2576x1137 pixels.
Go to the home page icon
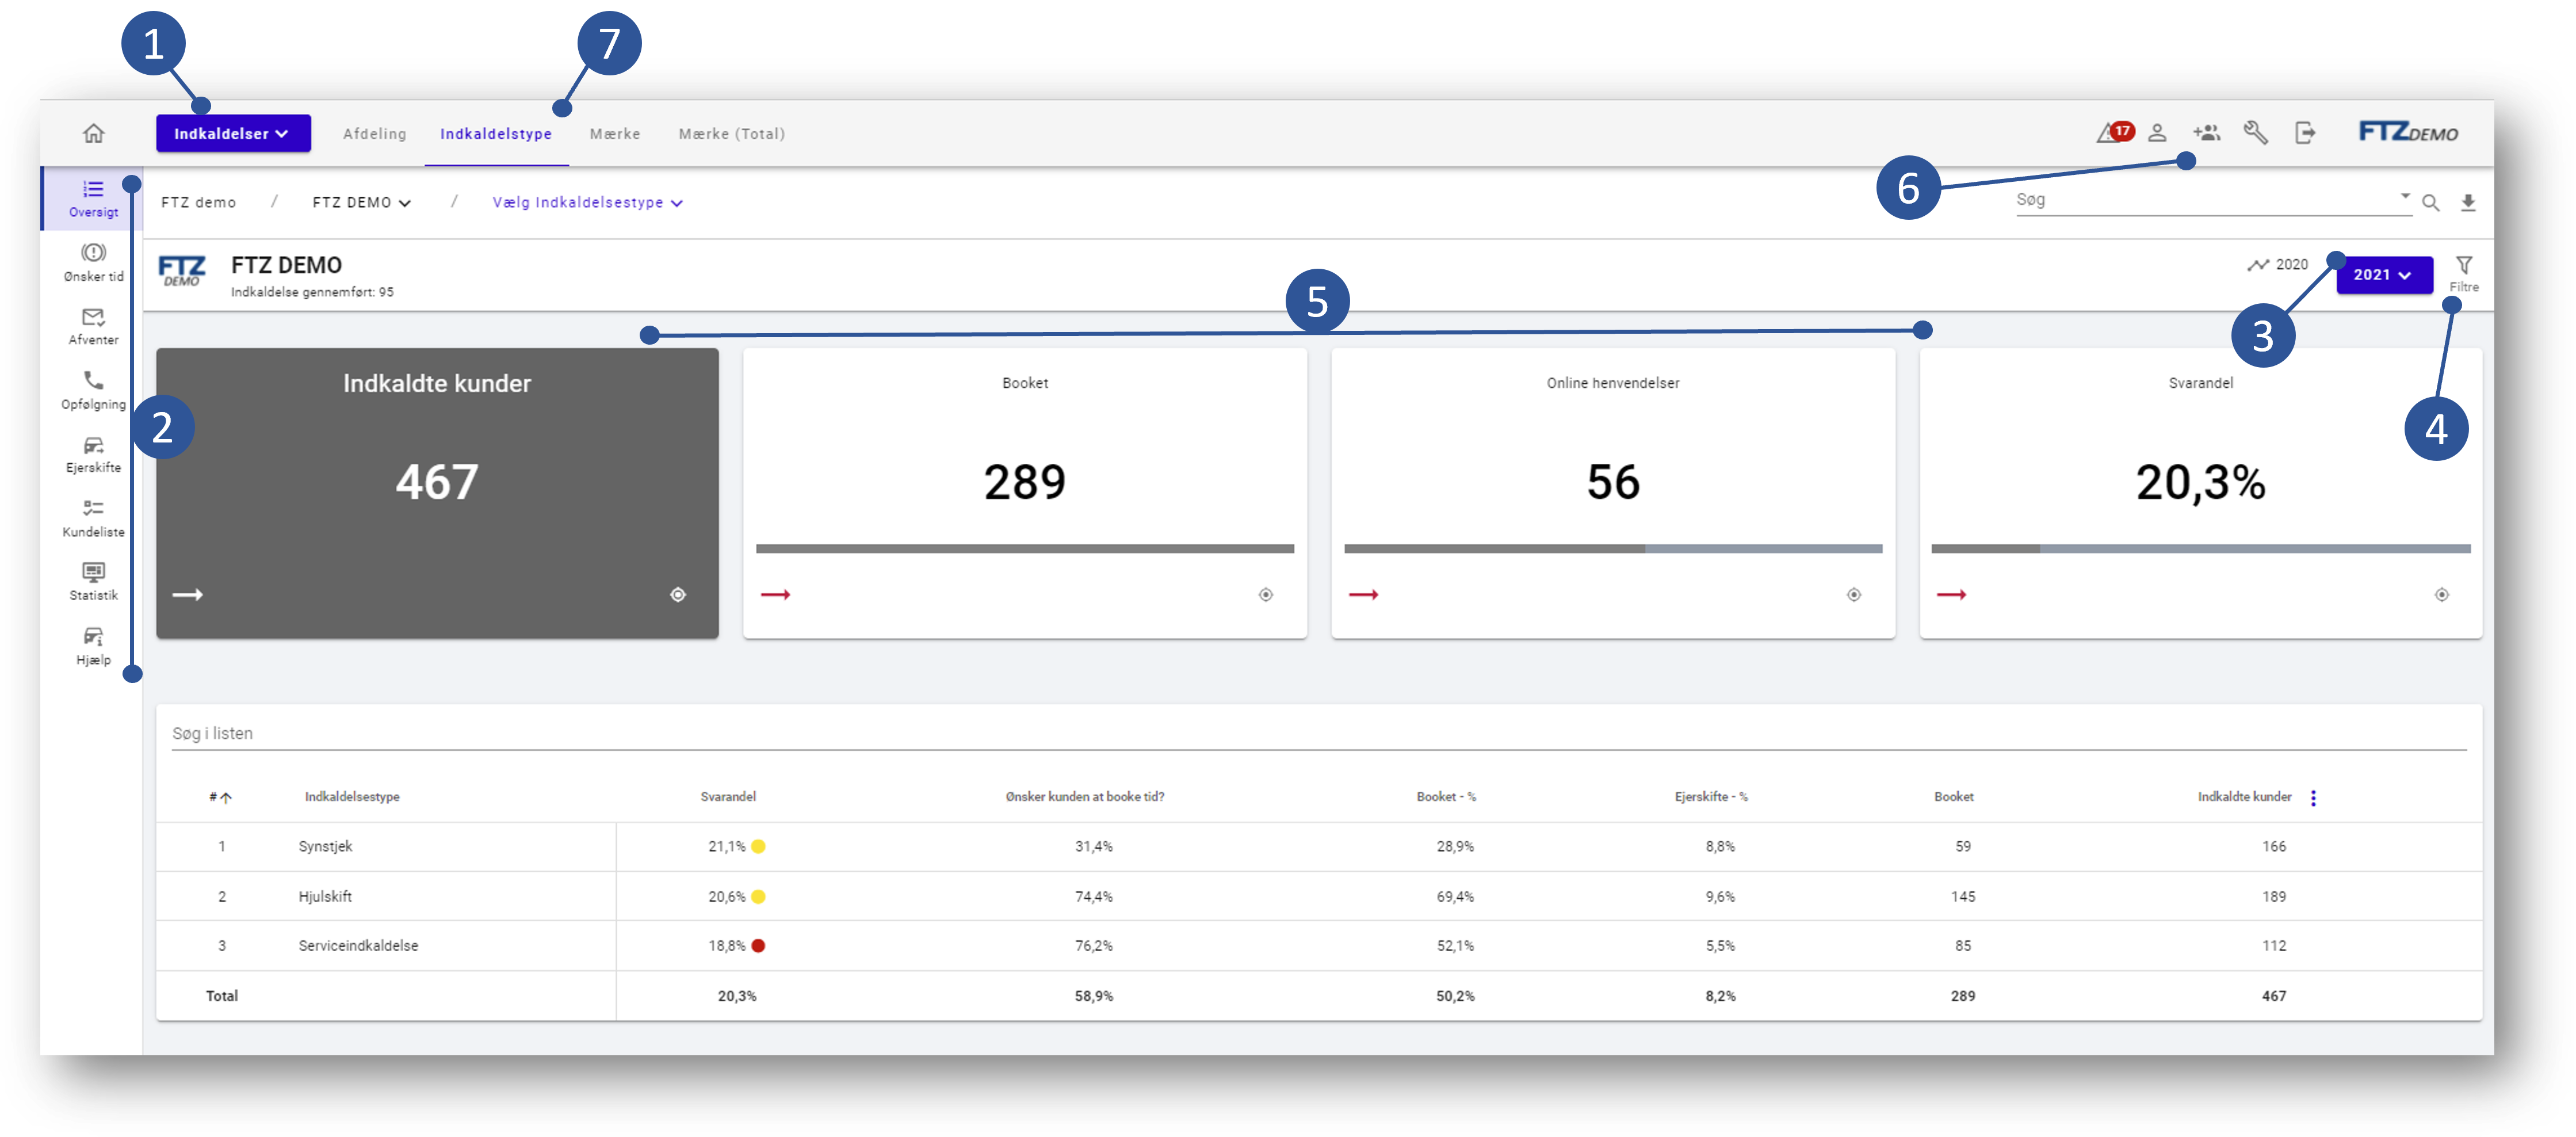tap(93, 133)
